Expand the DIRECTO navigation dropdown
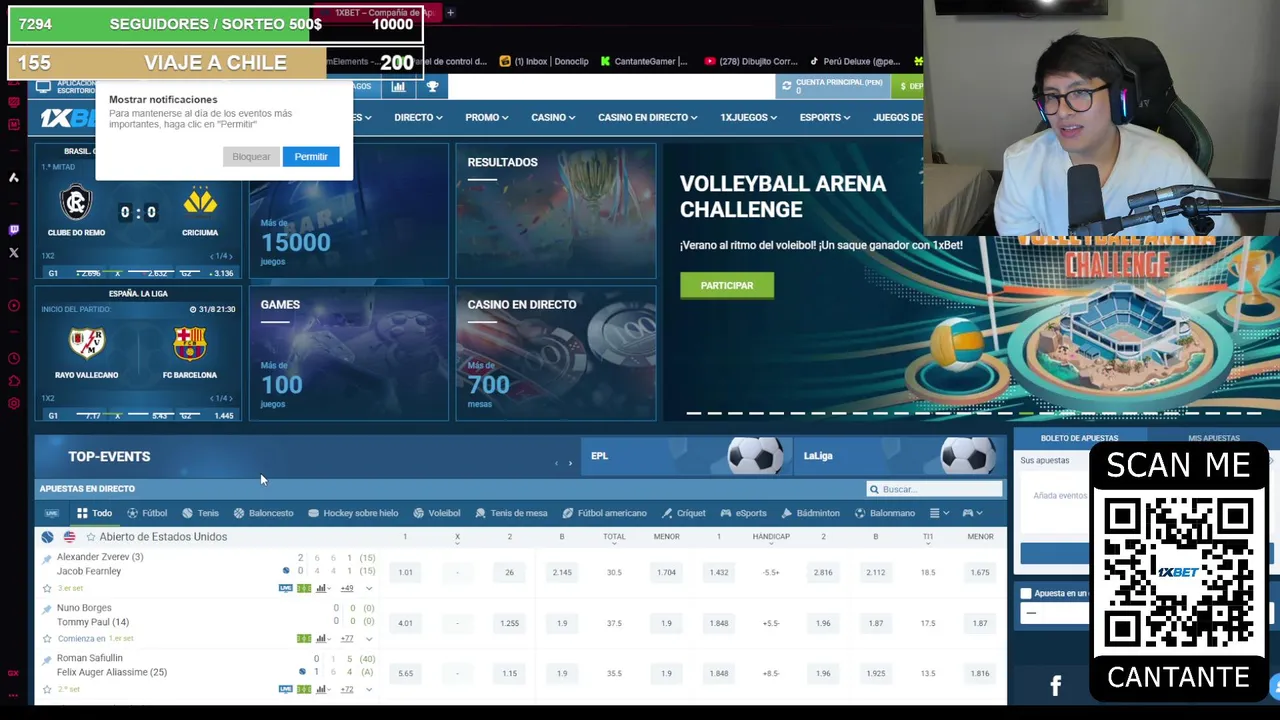The width and height of the screenshot is (1280, 720). click(x=418, y=117)
